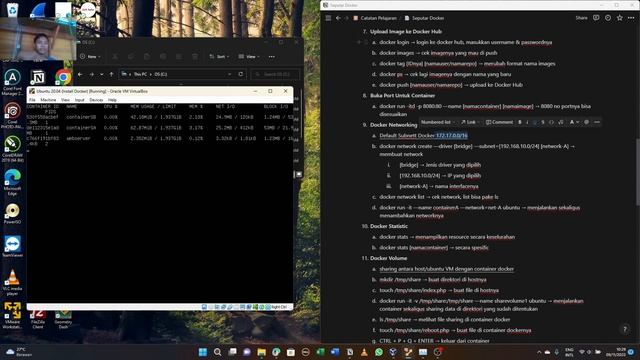Open Notion page more options menu

coord(631,18)
